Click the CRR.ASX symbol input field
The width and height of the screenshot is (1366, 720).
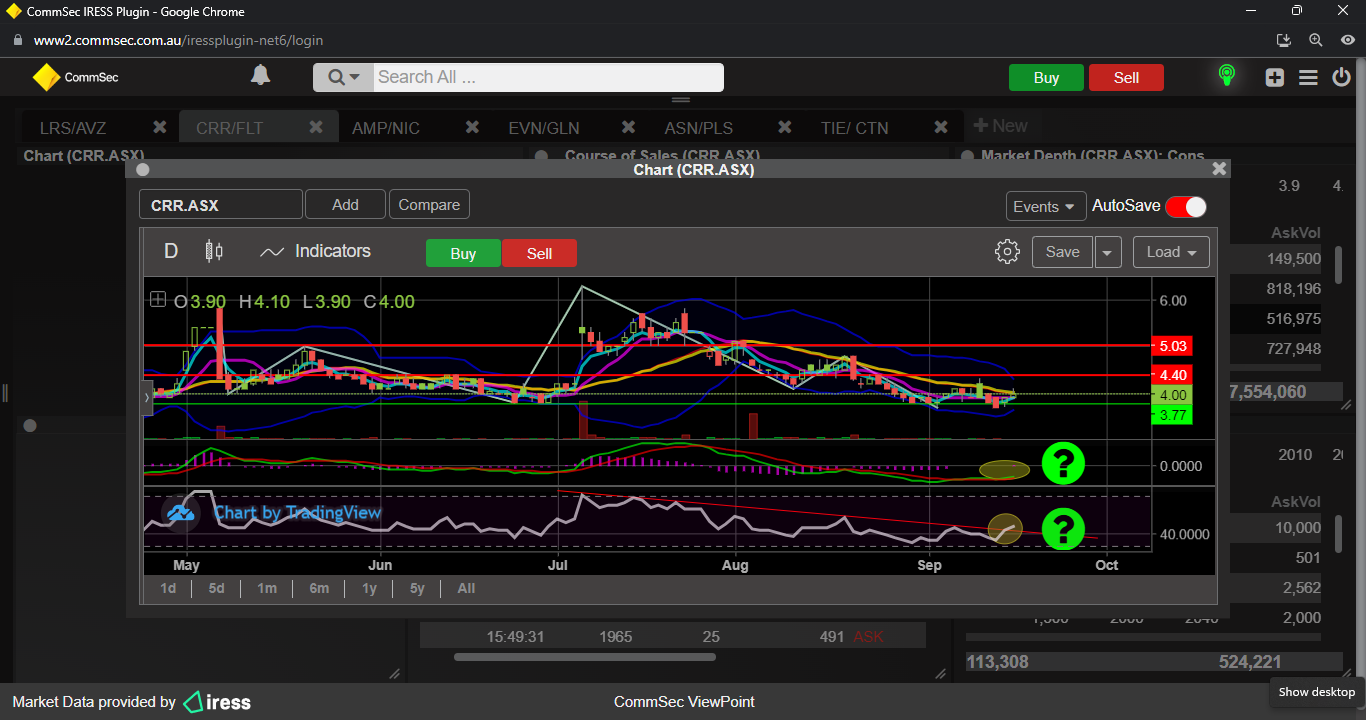[x=221, y=205]
